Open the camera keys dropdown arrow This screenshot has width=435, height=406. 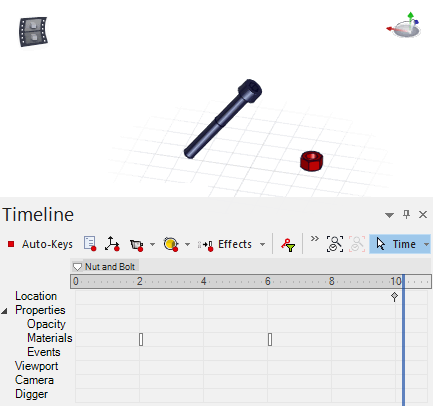point(152,245)
